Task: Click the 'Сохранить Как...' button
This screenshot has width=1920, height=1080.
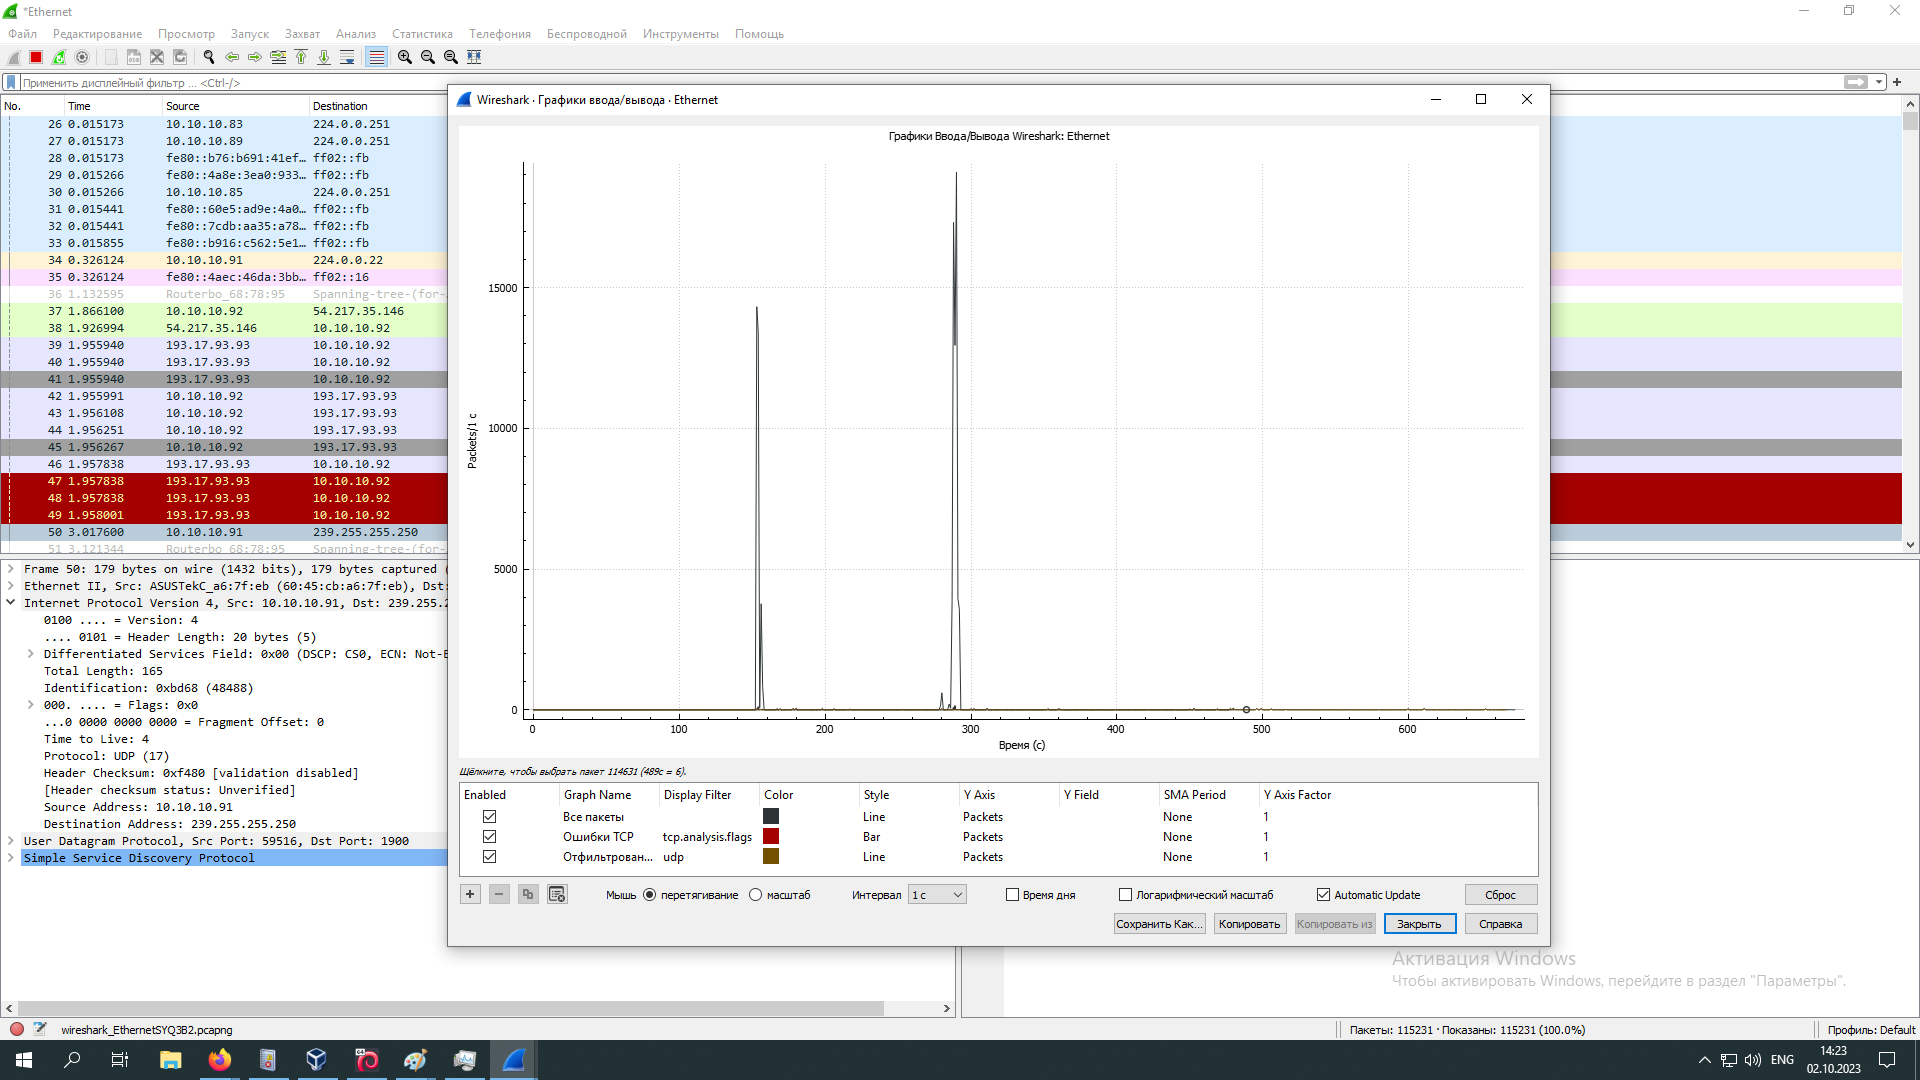Action: tap(1159, 924)
